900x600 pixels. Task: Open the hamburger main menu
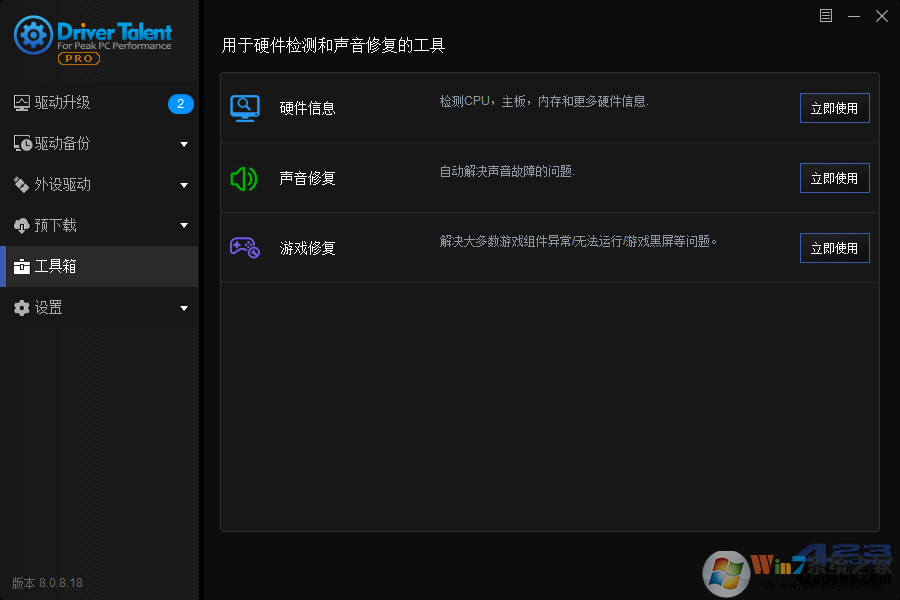pos(826,15)
